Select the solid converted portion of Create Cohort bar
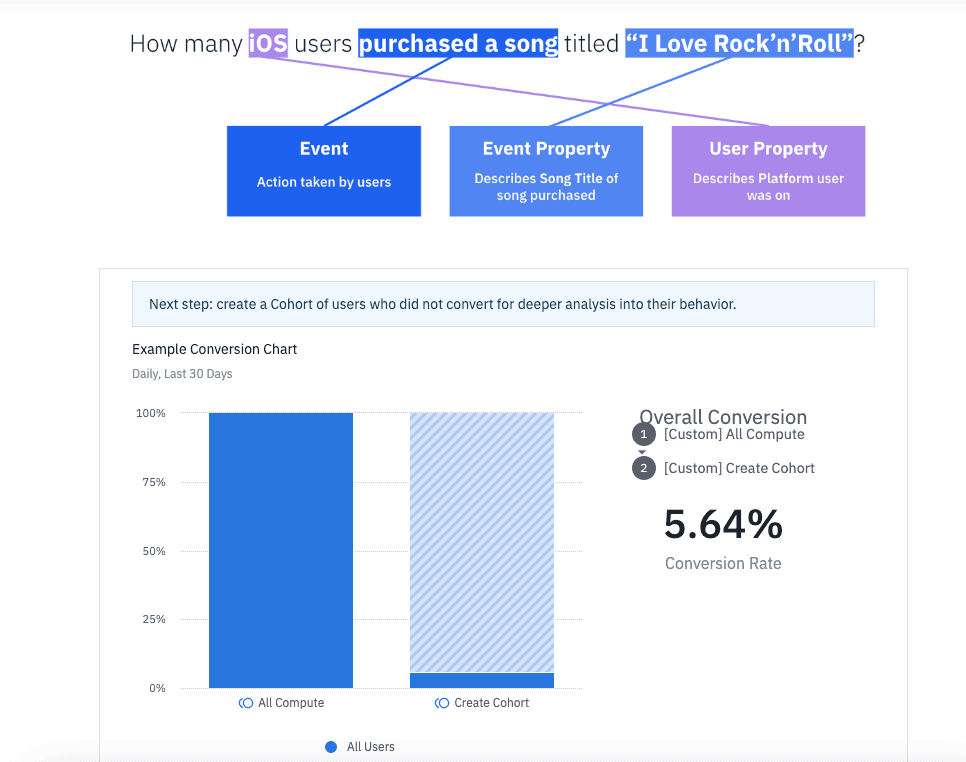Viewport: 966px width, 762px height. (482, 680)
